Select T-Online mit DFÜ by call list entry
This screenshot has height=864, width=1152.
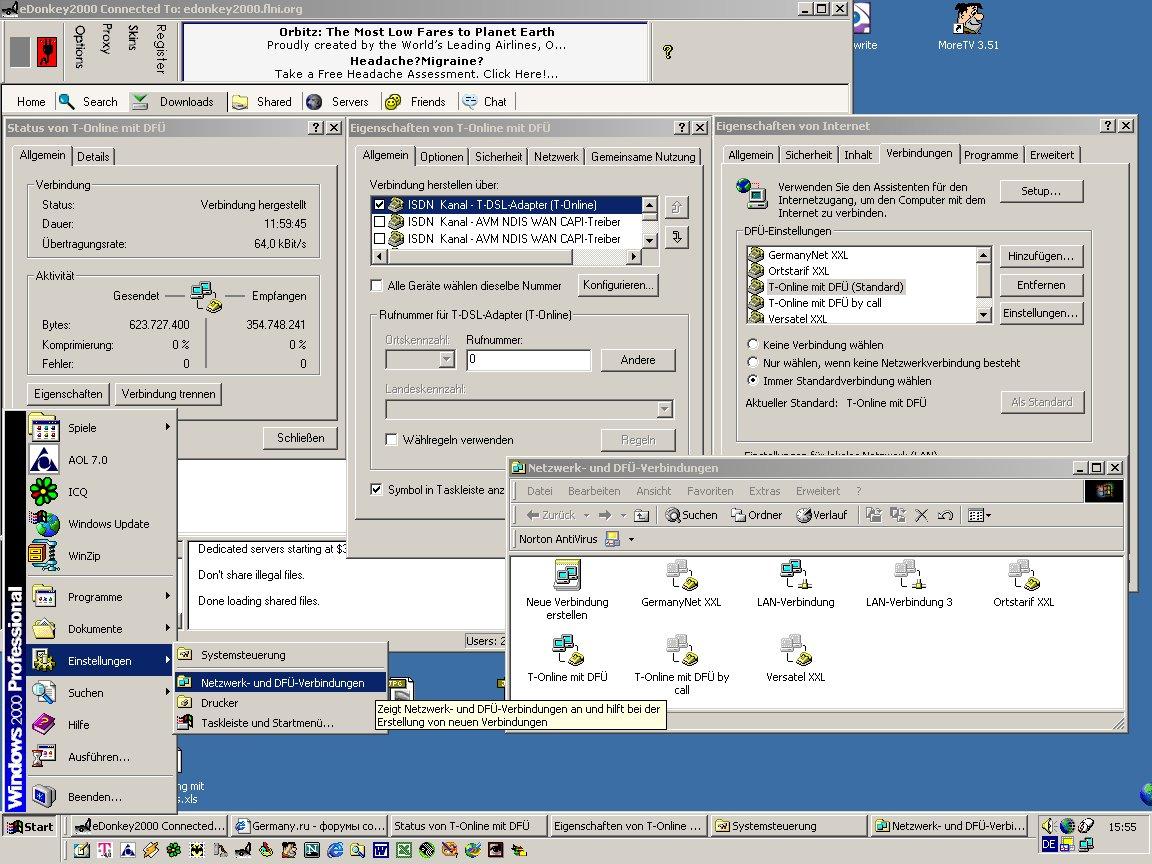coord(824,303)
